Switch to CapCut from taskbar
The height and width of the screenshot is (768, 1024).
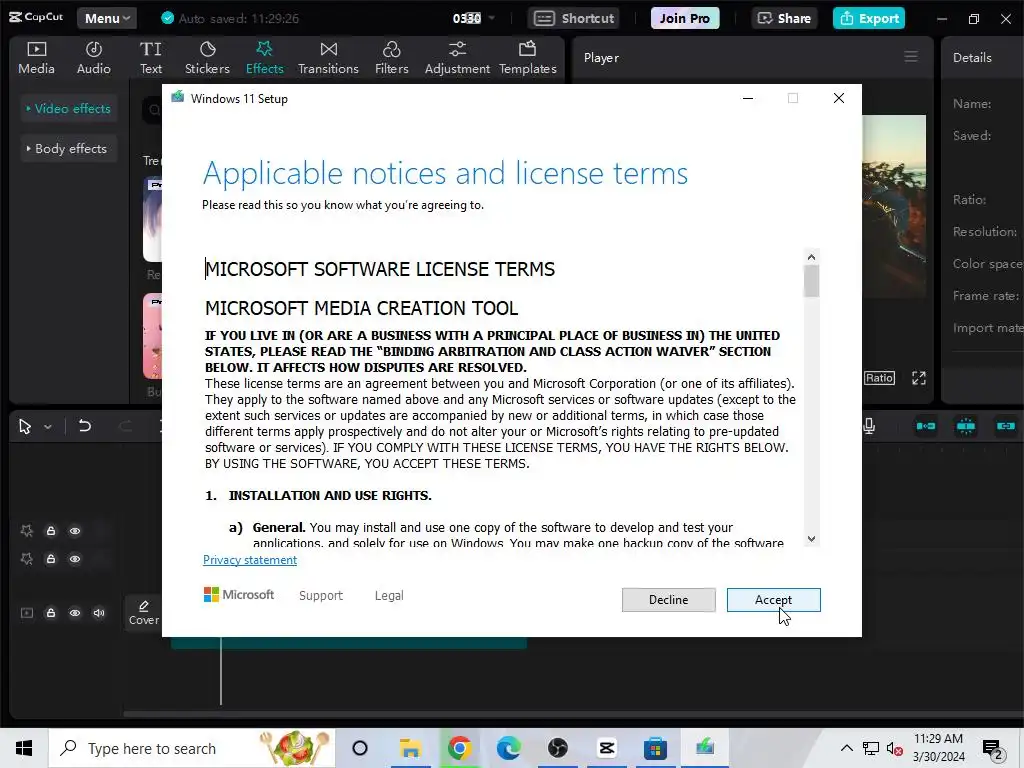(x=607, y=748)
